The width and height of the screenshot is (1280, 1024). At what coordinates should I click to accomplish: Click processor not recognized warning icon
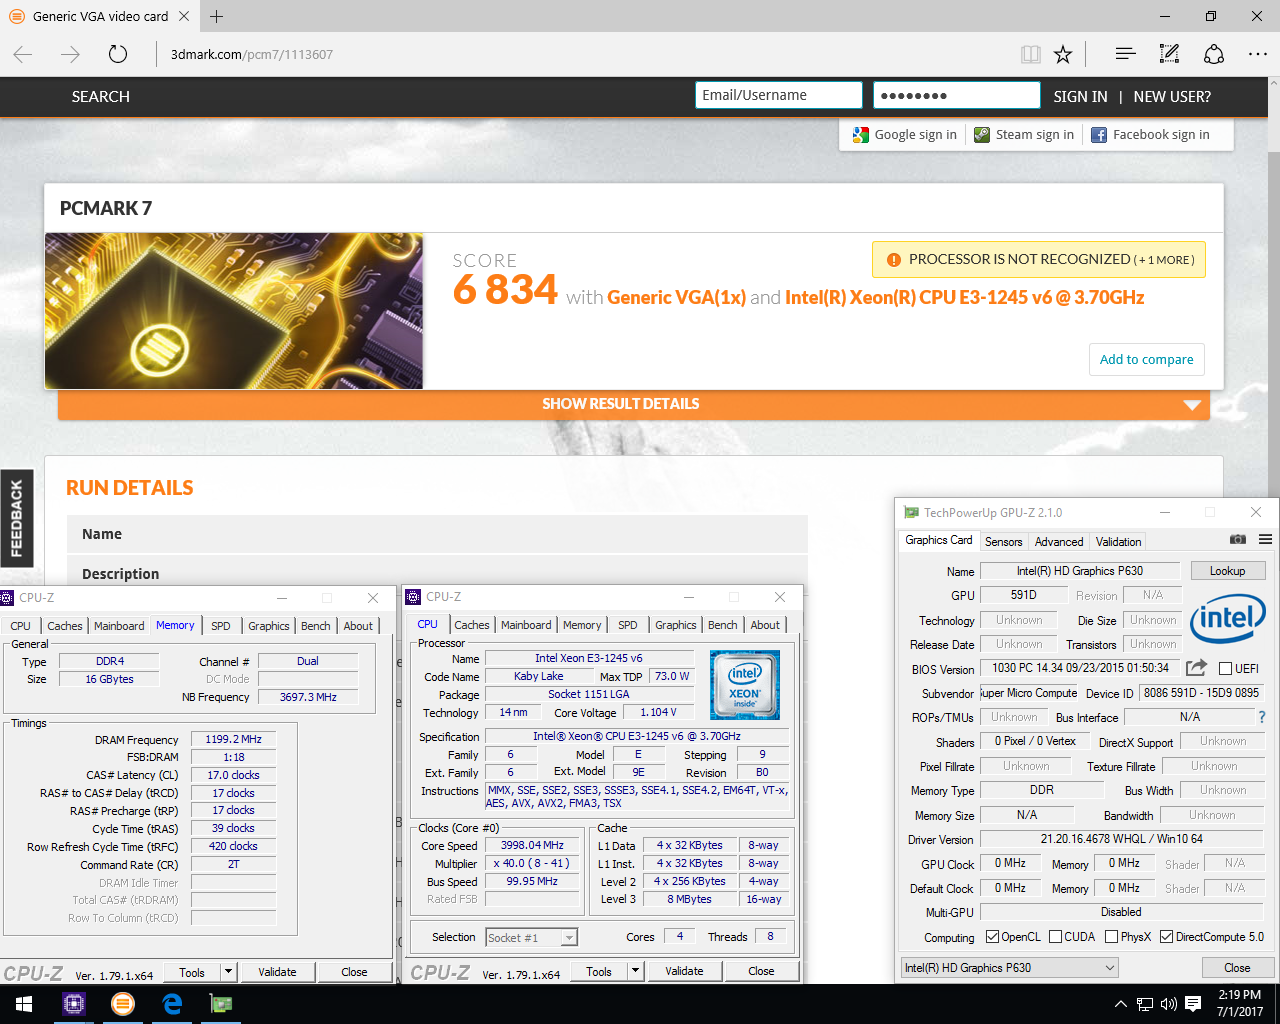[x=893, y=259]
